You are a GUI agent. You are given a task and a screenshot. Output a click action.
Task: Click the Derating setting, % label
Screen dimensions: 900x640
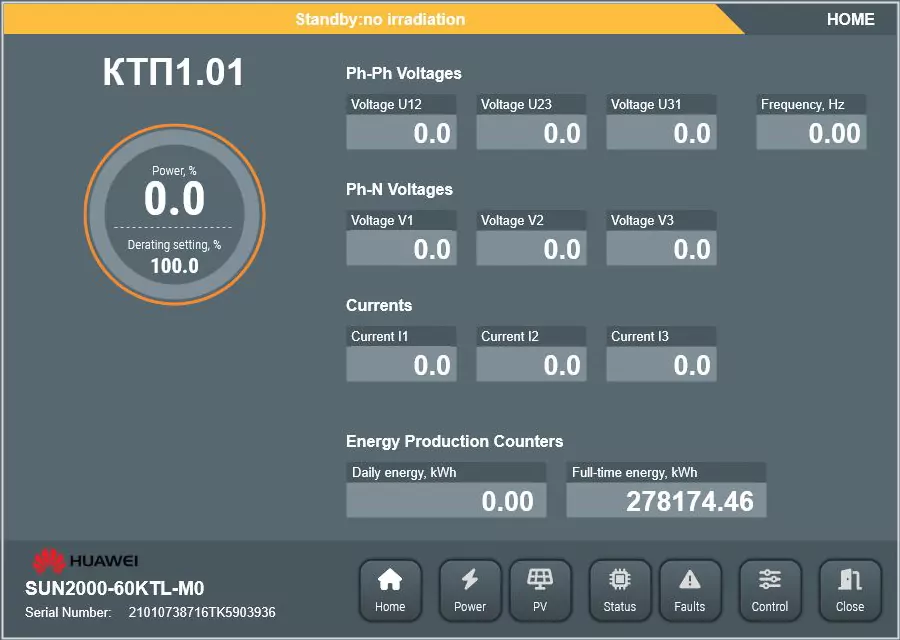174,245
